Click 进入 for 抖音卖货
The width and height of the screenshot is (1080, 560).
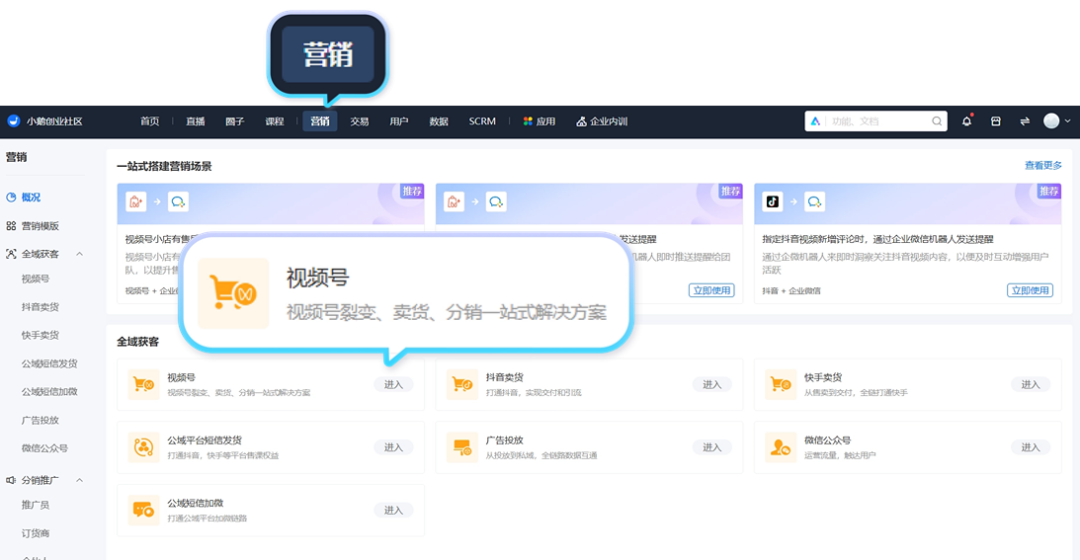[x=712, y=384]
